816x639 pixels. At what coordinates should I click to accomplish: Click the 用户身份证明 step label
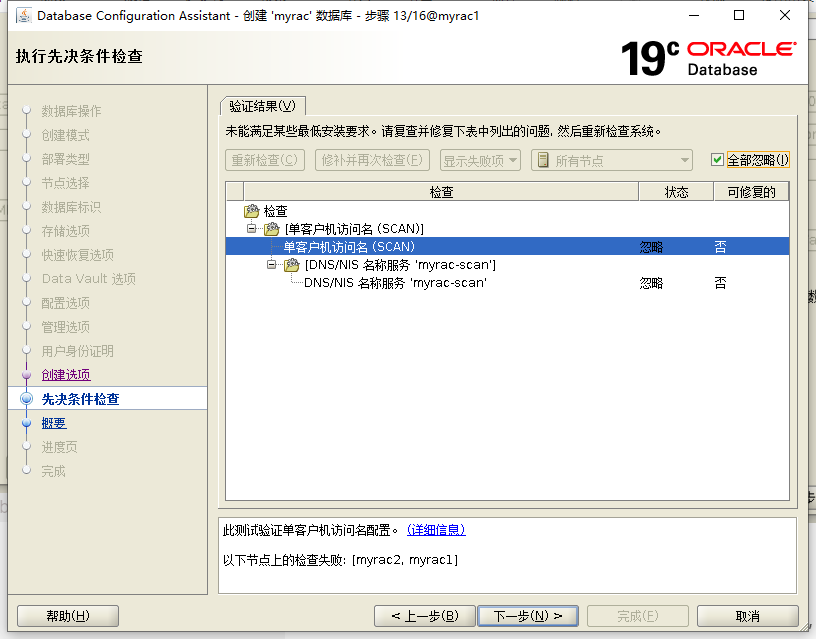78,351
